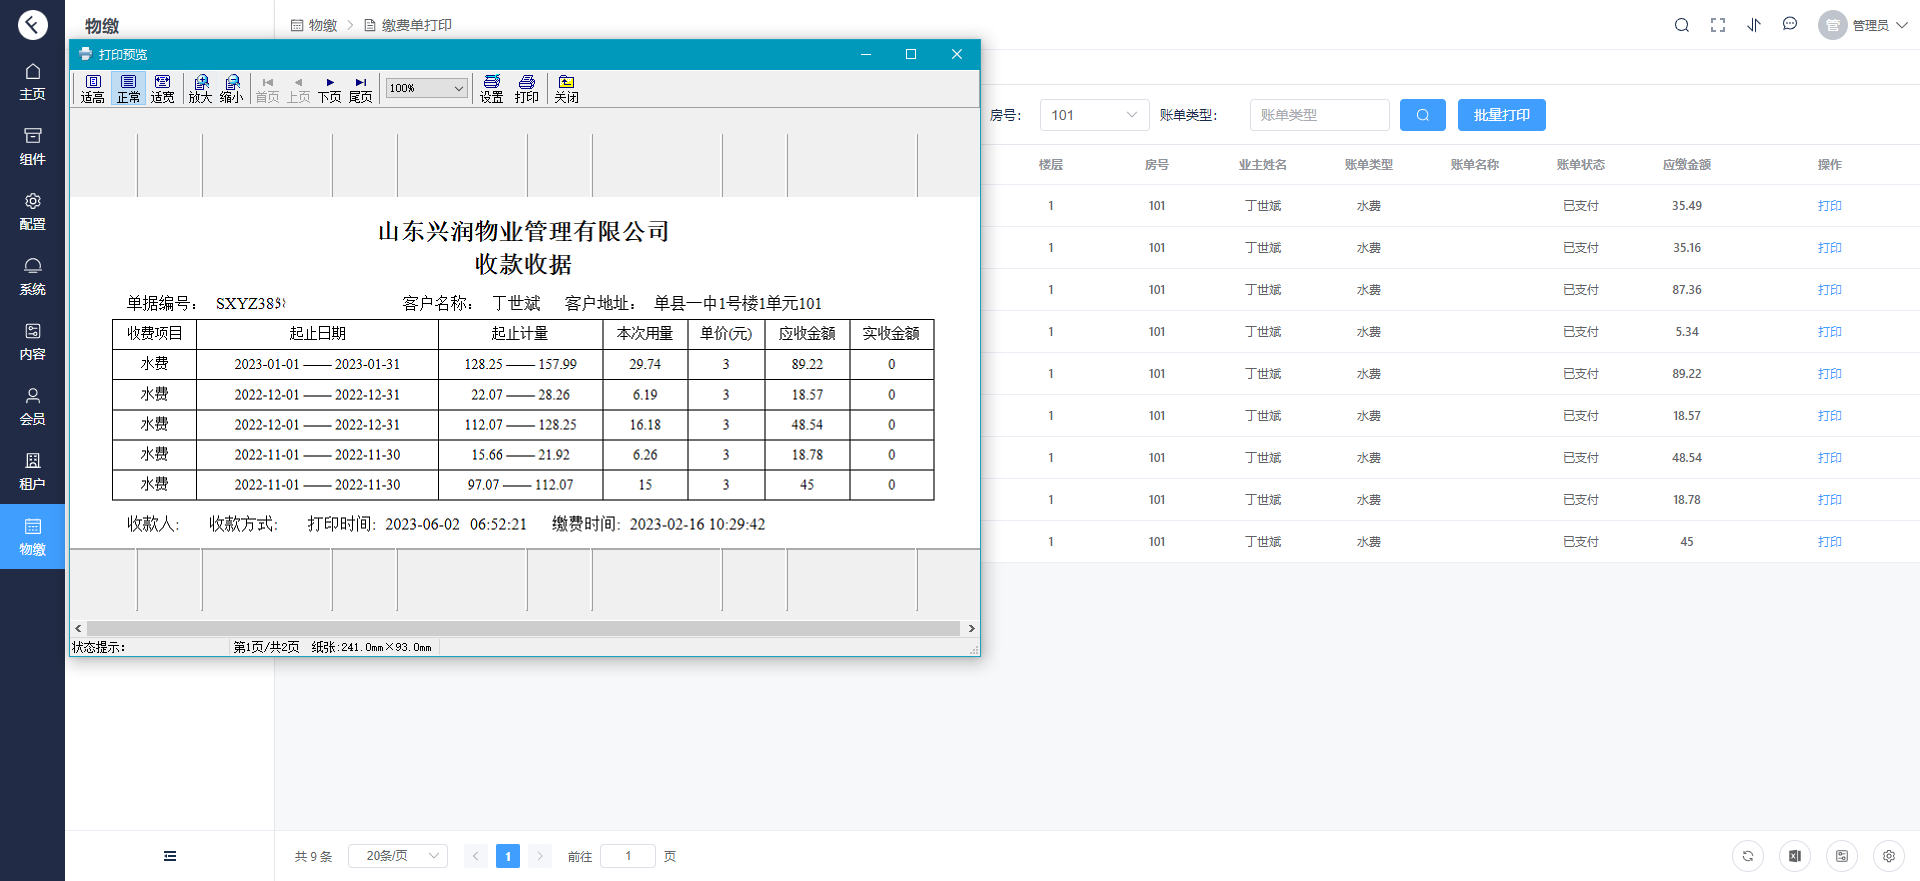Click the preview horizontal scrollbar track
The height and width of the screenshot is (881, 1920).
click(523, 628)
